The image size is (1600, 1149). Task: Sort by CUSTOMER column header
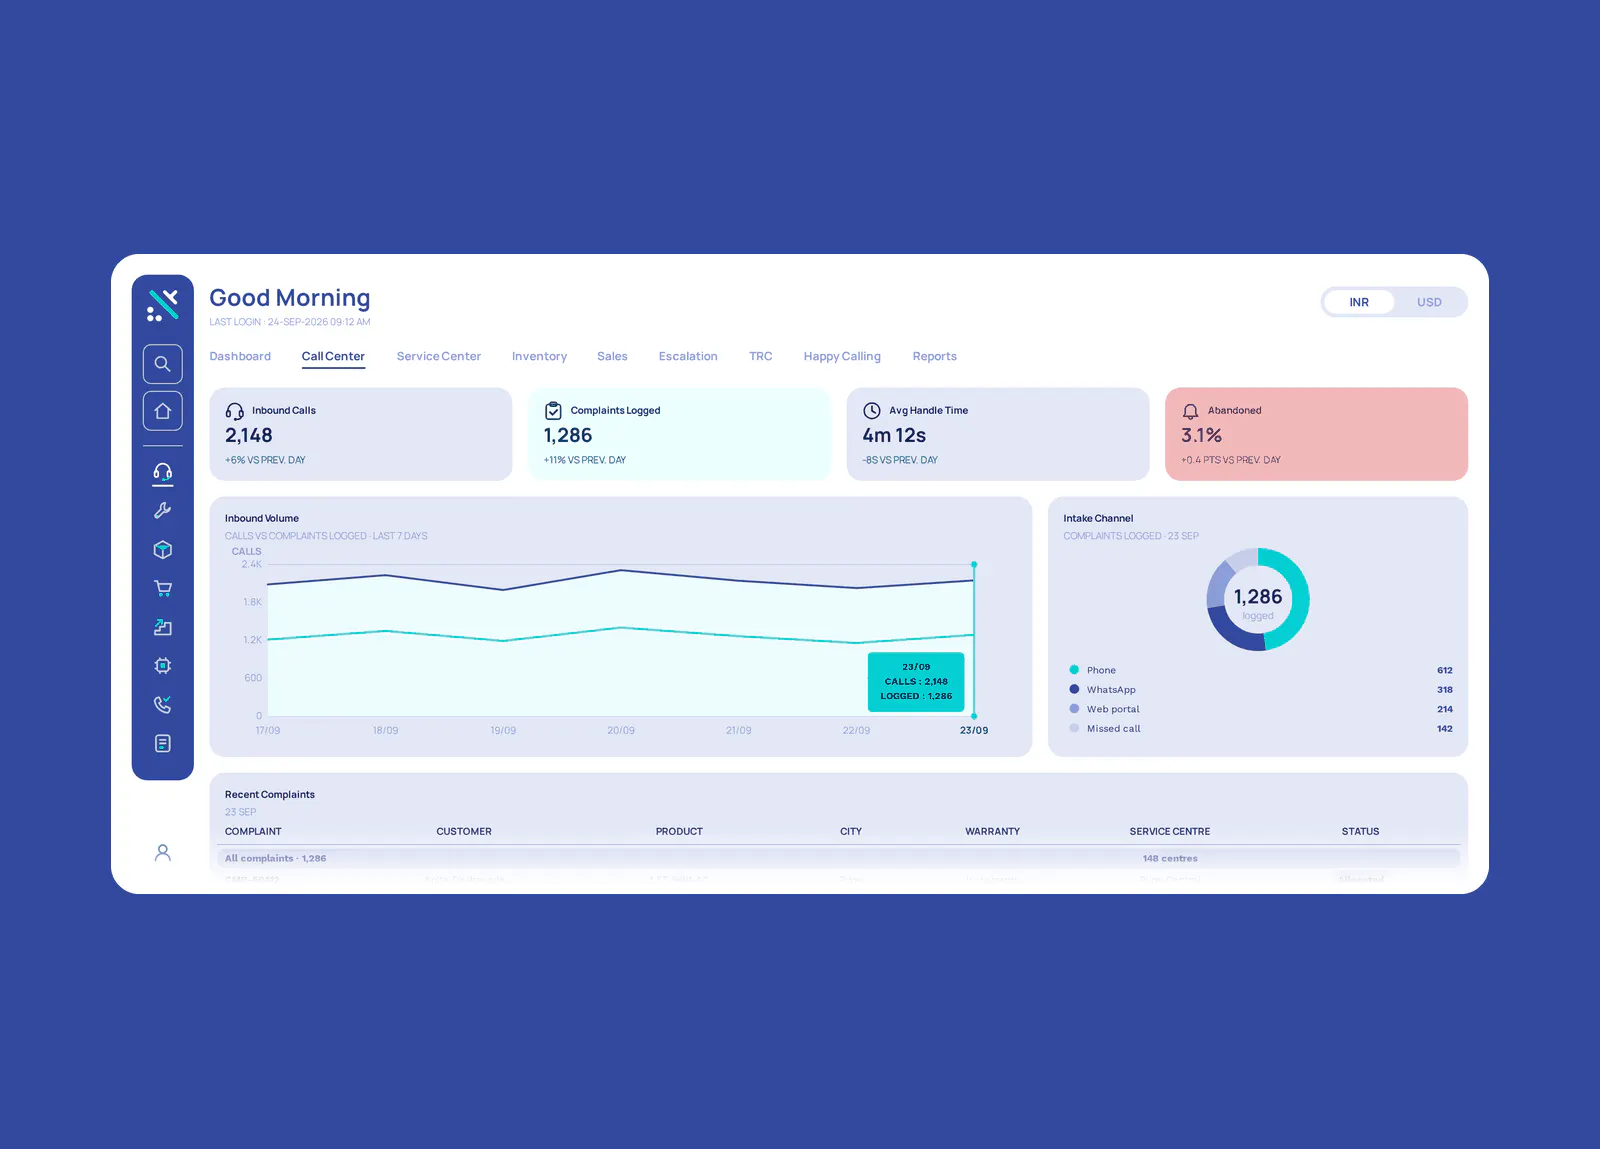(464, 832)
